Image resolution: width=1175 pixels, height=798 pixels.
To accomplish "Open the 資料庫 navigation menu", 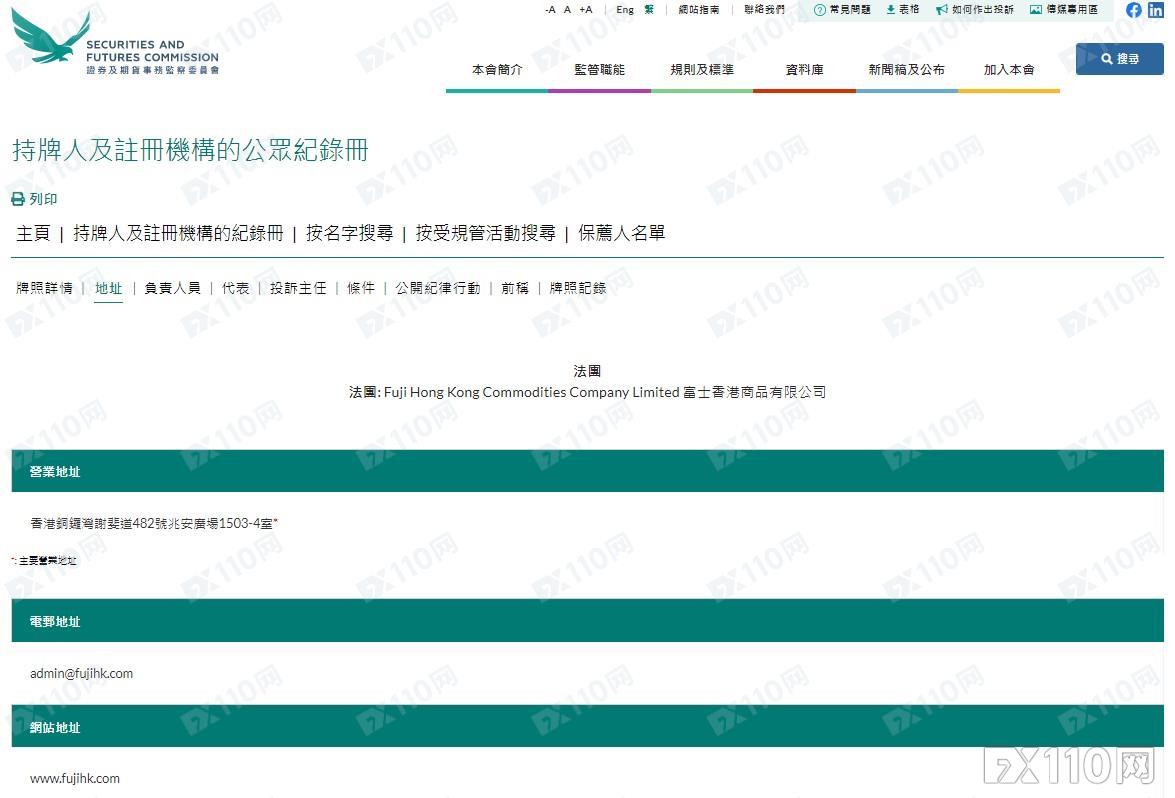I will click(x=805, y=69).
